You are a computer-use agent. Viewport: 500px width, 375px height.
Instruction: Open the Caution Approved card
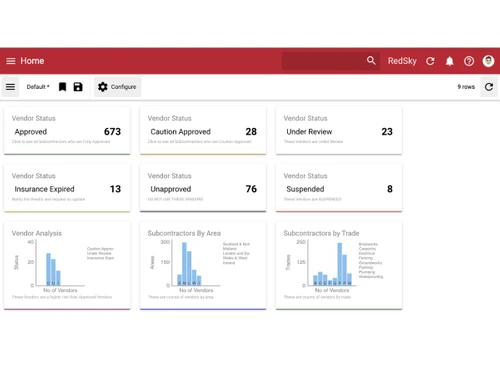point(203,131)
